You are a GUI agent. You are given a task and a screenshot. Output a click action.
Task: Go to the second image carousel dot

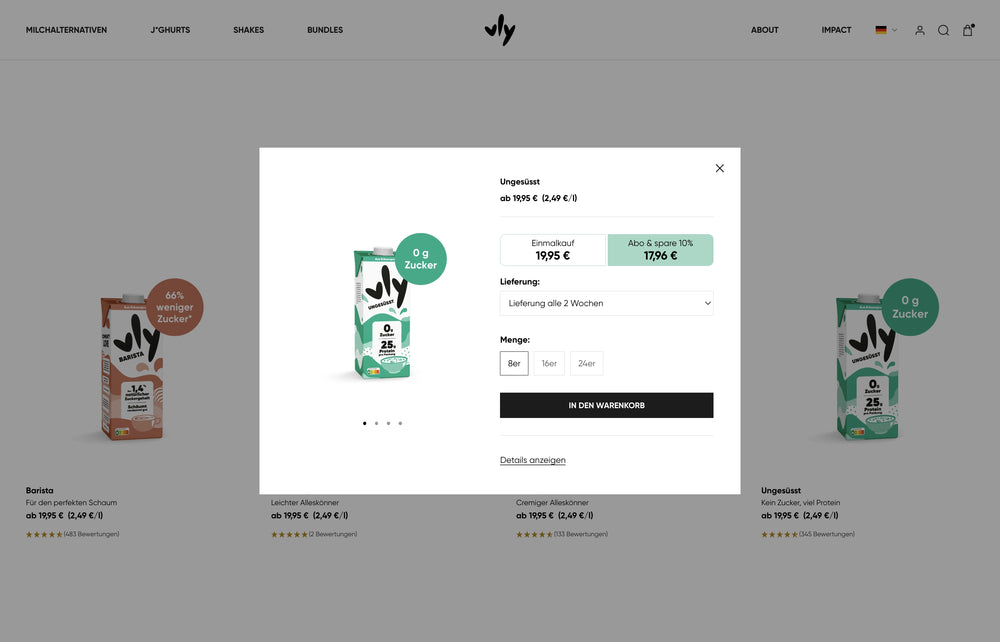pos(376,423)
